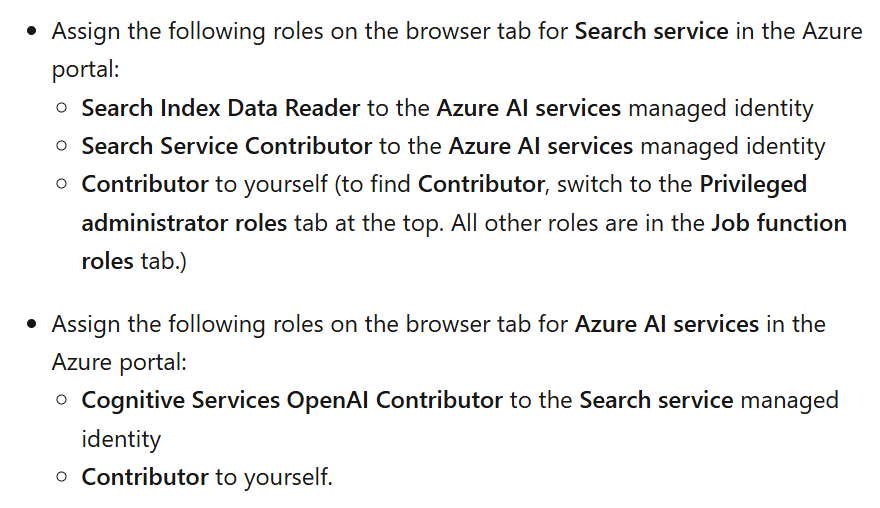Click bold Search service after OpenAI Contributor to the
Viewport: 880px width, 508px height.
pyautogui.click(x=656, y=400)
